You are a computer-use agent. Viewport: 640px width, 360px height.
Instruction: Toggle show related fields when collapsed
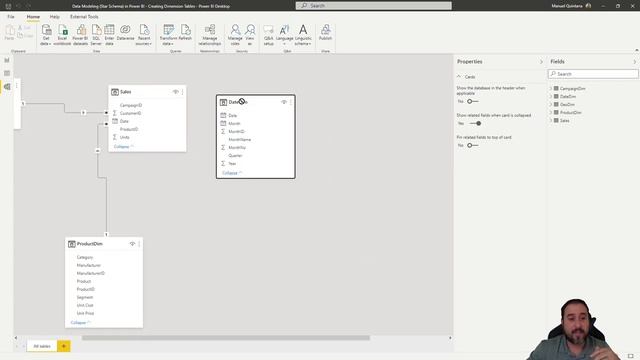click(x=475, y=123)
